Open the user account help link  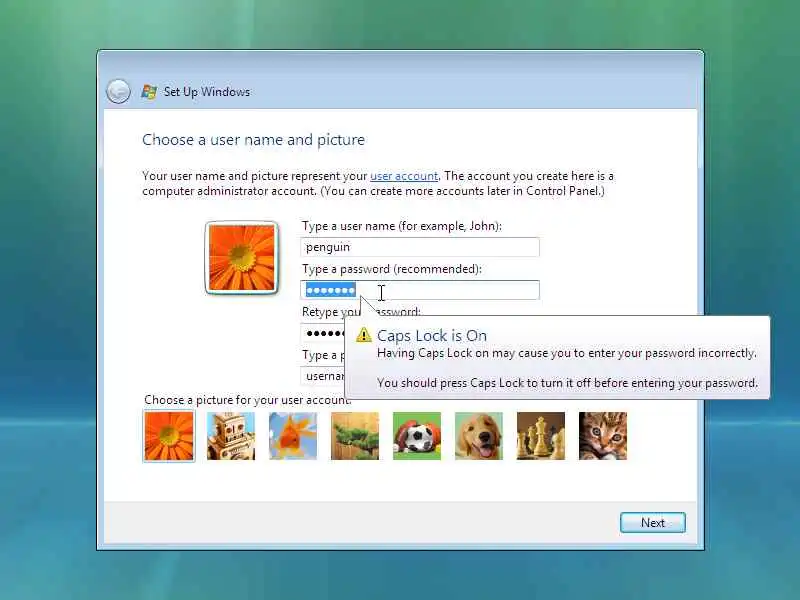click(x=404, y=176)
